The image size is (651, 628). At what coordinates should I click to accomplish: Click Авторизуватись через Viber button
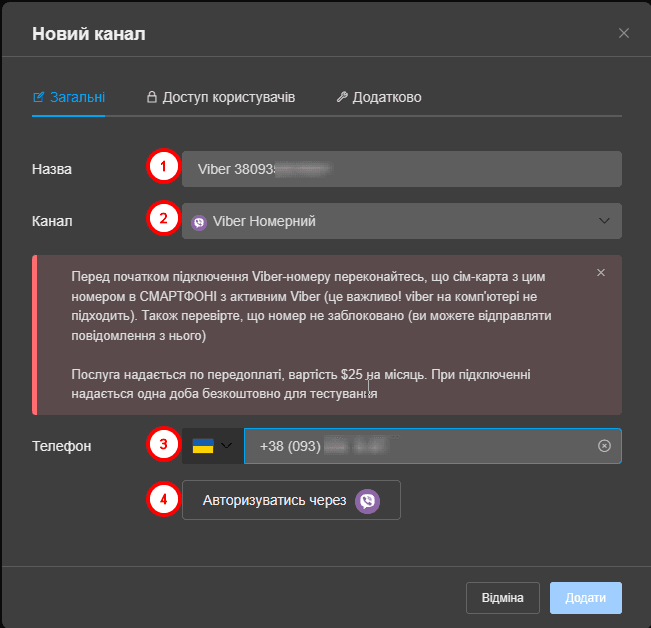[291, 500]
